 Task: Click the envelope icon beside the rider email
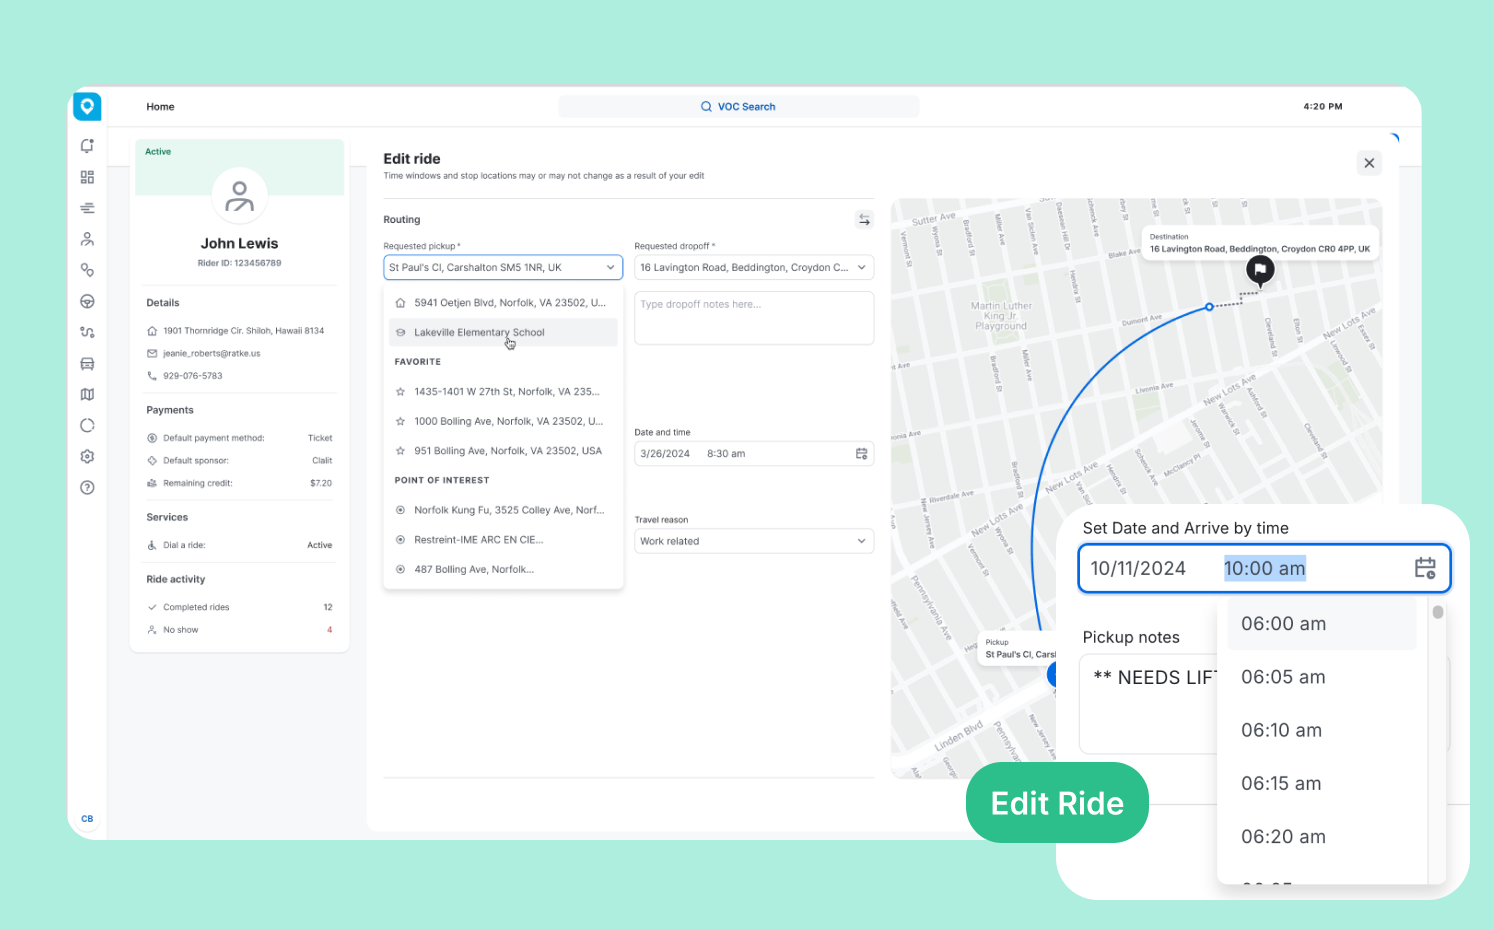[x=152, y=353]
